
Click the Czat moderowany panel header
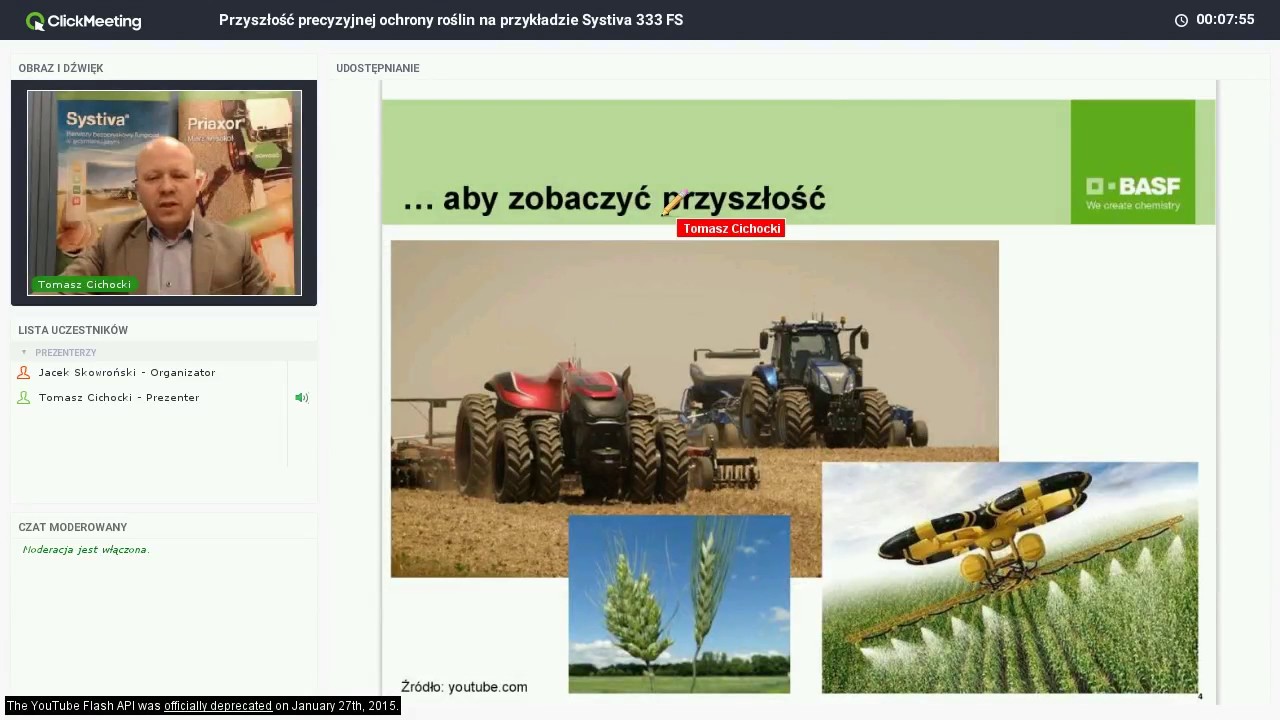pyautogui.click(x=73, y=527)
